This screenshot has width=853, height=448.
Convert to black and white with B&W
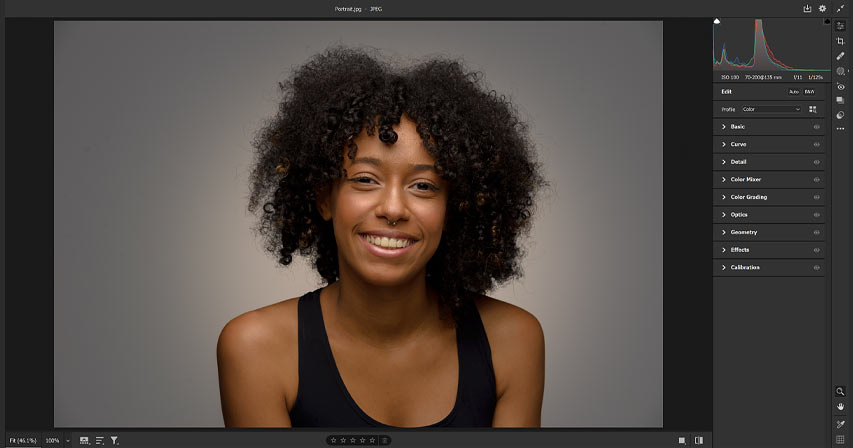coord(809,92)
